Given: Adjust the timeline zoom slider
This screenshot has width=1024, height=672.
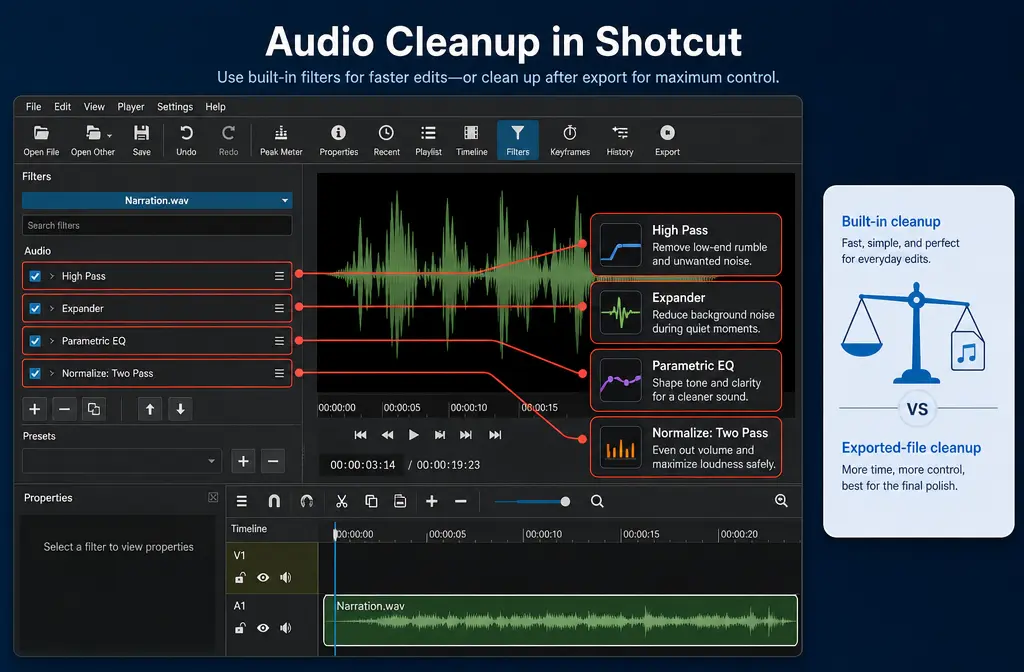Looking at the screenshot, I should coord(532,502).
